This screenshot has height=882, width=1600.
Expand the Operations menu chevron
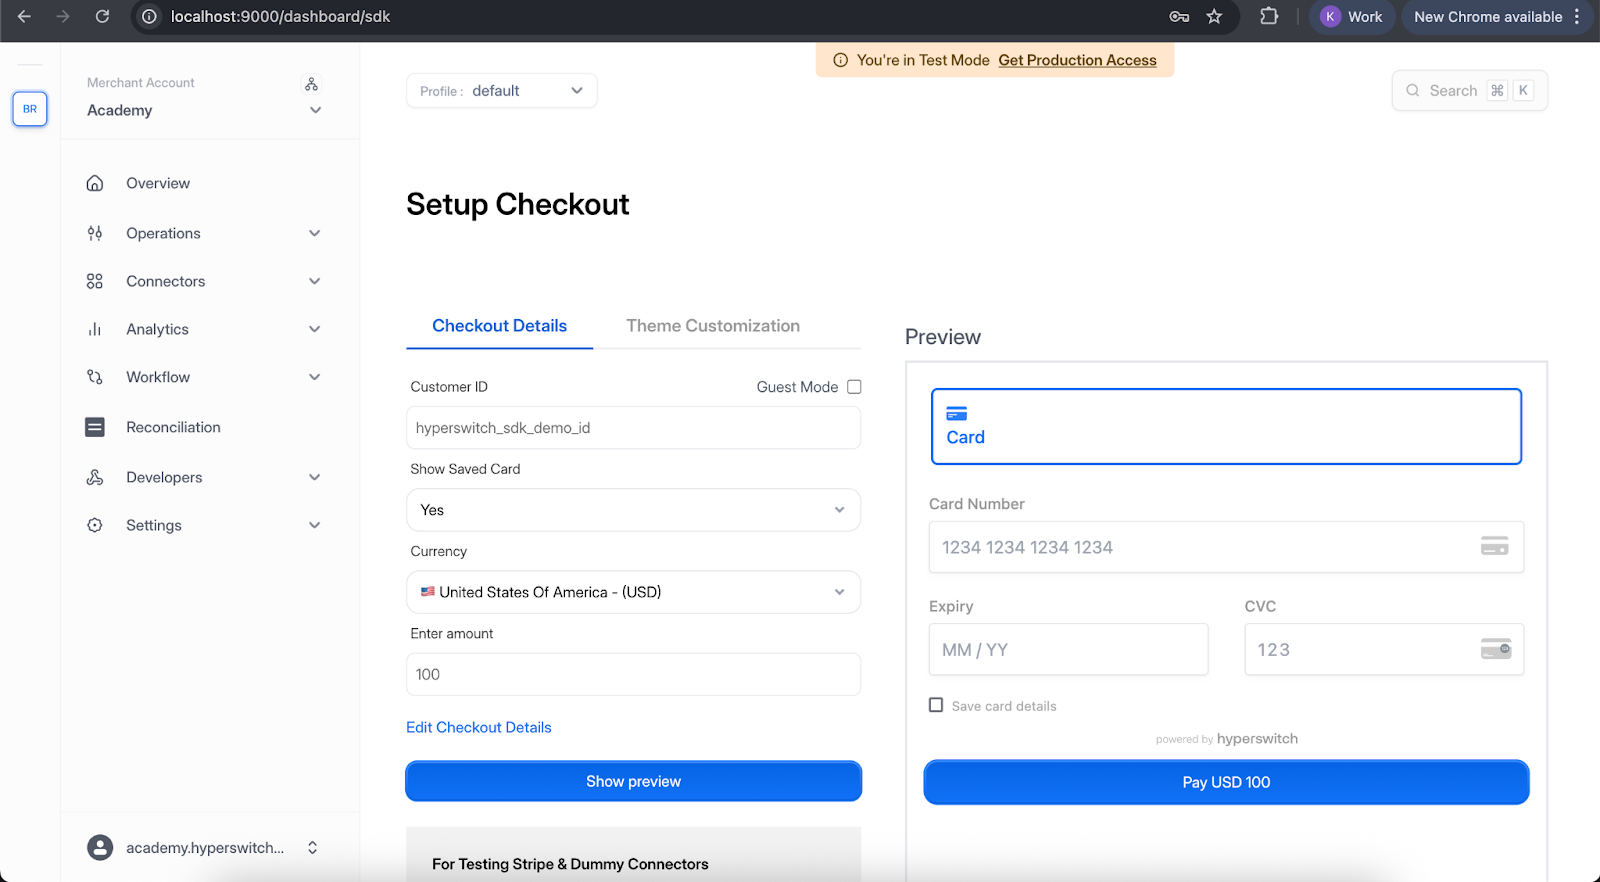click(314, 233)
